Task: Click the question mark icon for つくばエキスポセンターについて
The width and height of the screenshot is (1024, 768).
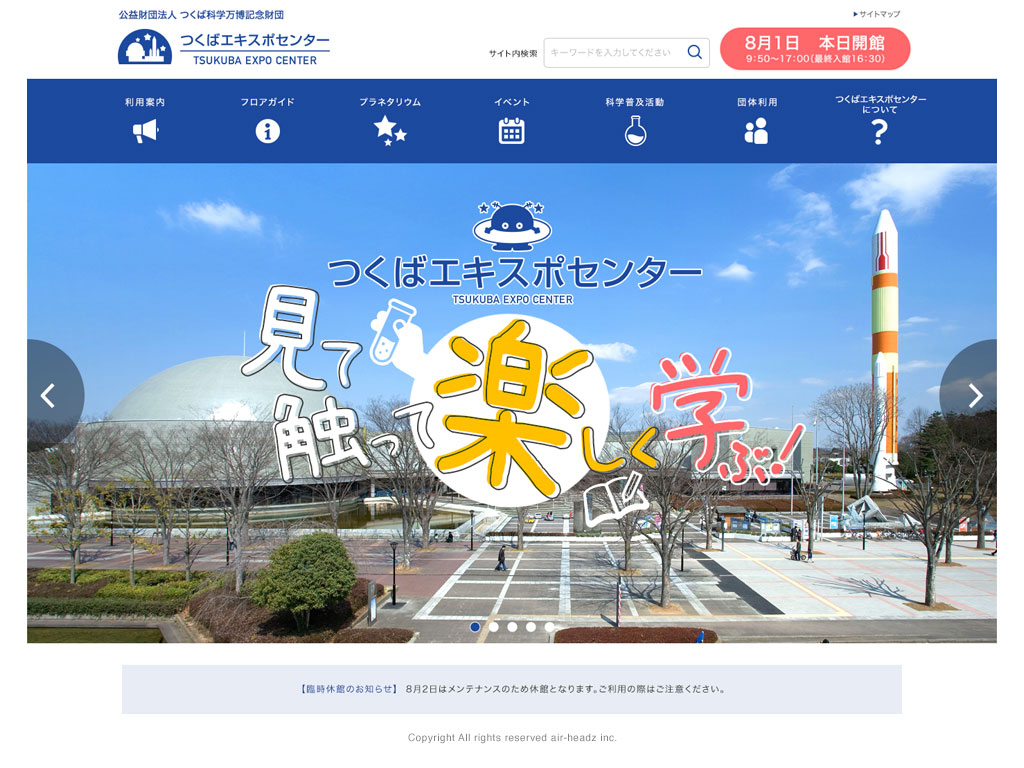Action: pyautogui.click(x=880, y=133)
